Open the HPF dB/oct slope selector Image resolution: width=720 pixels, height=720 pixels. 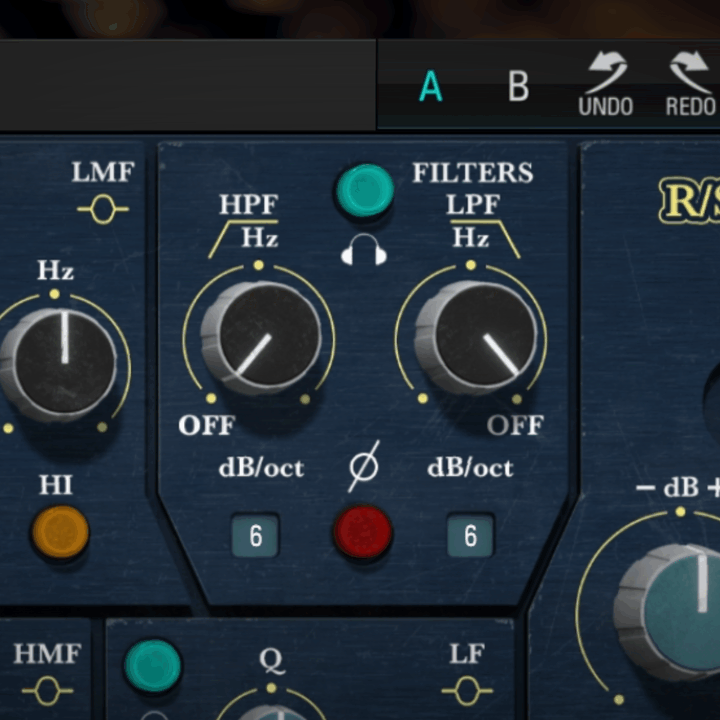[x=255, y=536]
